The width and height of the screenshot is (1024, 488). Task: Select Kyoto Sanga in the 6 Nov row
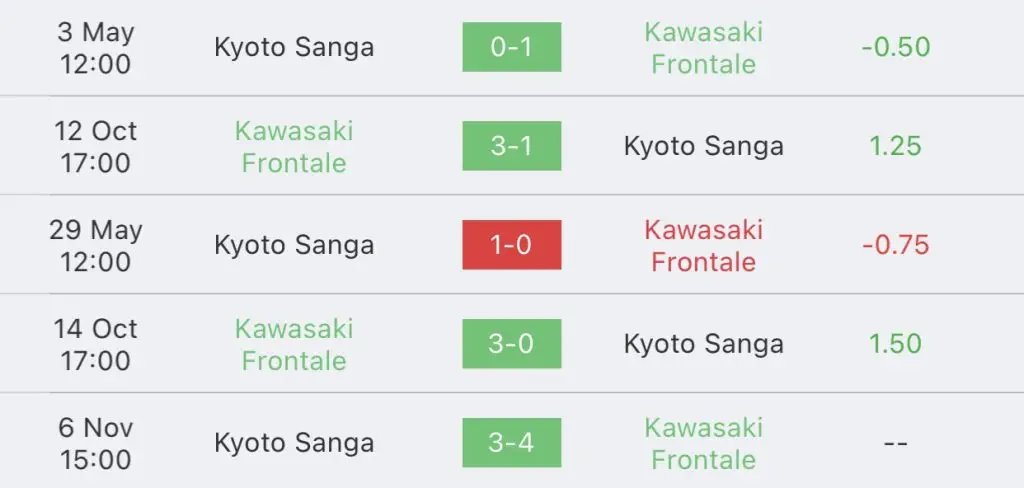(x=294, y=444)
